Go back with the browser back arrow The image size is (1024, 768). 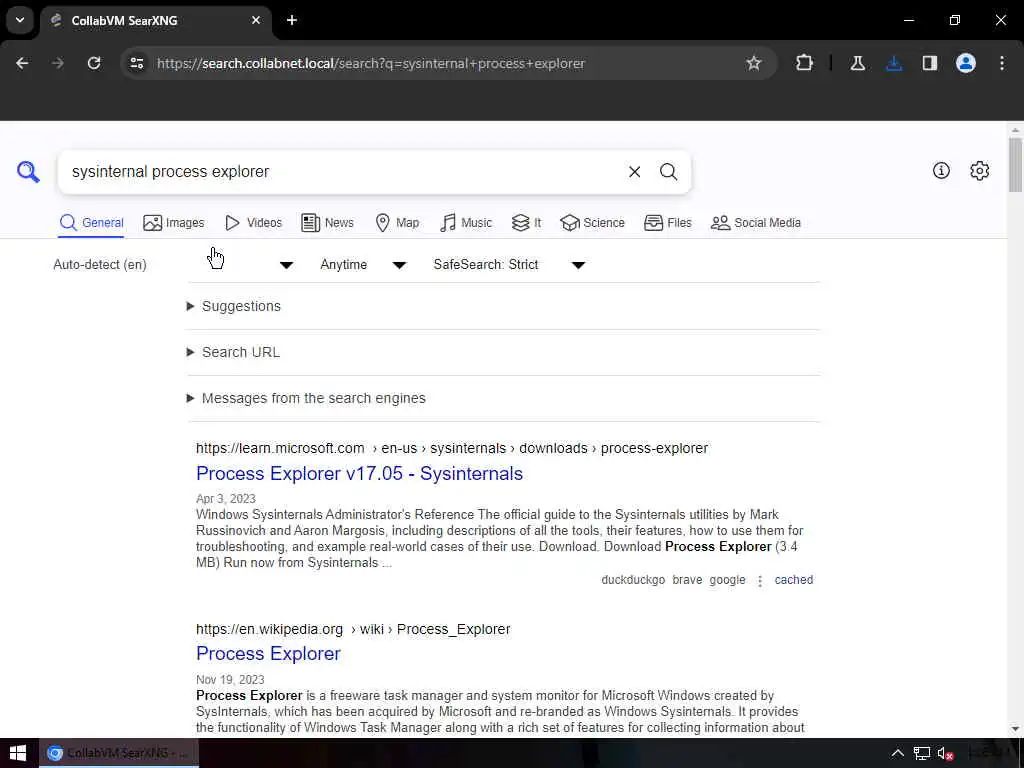click(x=22, y=63)
